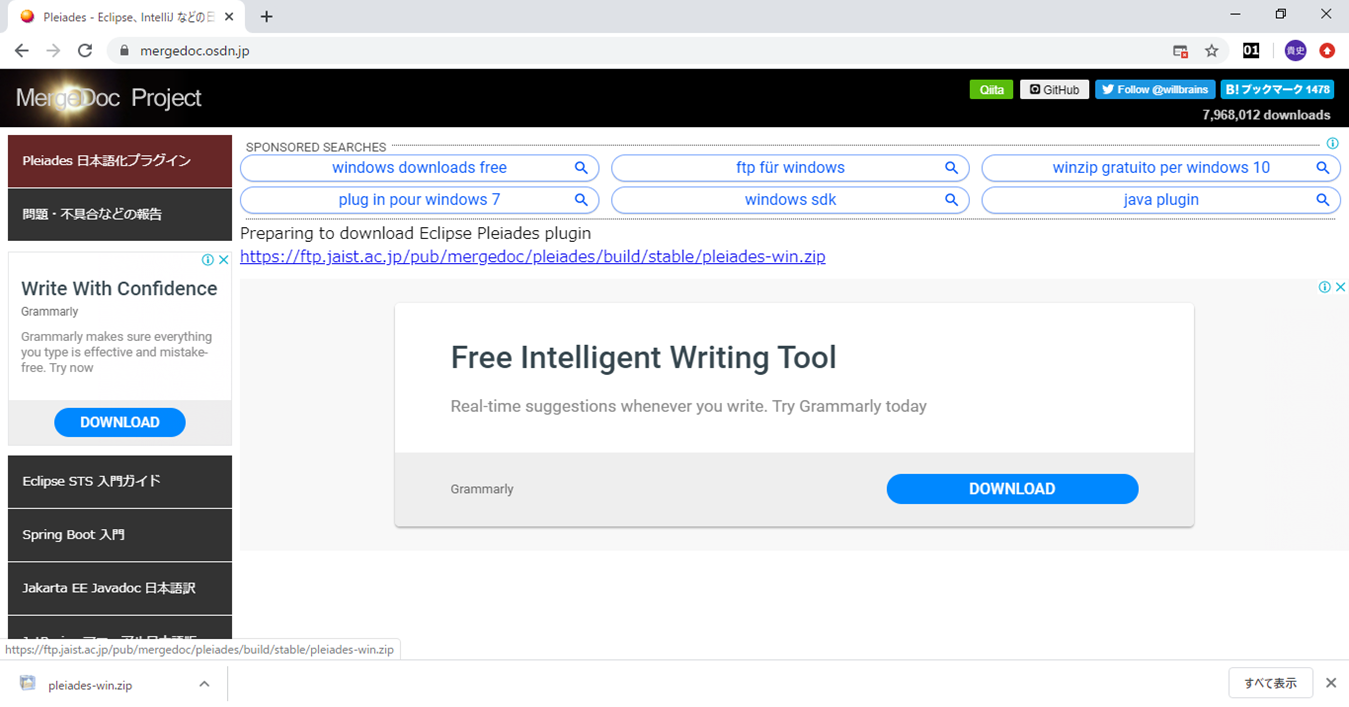1349x707 pixels.
Task: Click Write With Confidence ad headline
Action: [119, 288]
